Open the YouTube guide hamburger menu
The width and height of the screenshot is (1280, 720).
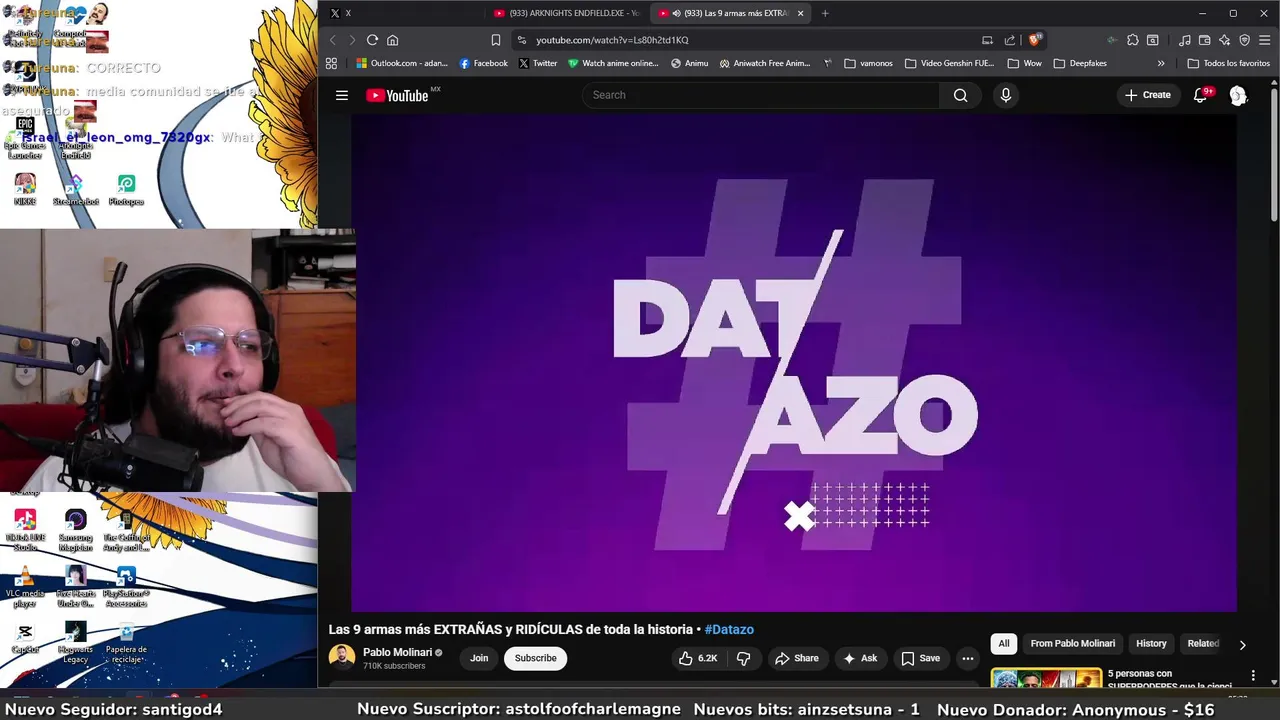click(342, 95)
